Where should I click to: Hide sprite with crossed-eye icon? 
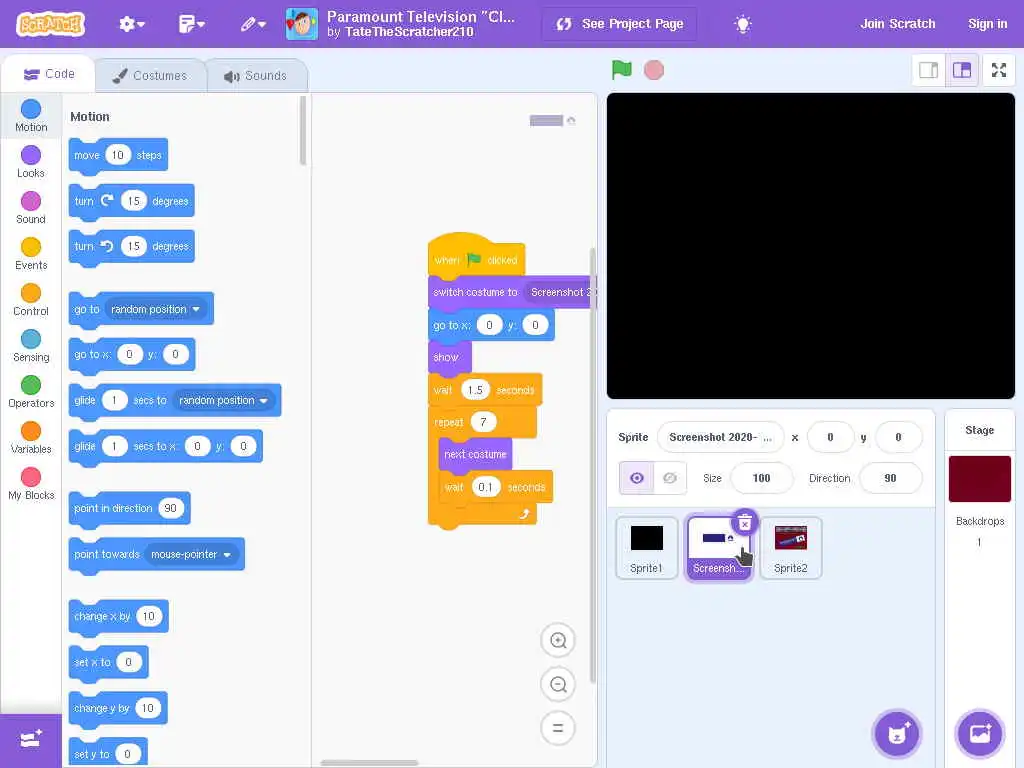(670, 478)
